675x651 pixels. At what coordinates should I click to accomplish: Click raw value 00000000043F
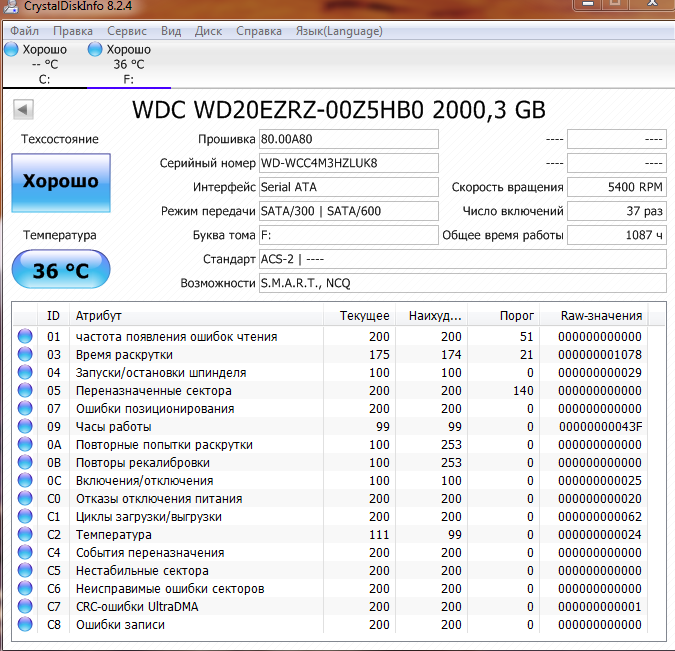tap(601, 427)
